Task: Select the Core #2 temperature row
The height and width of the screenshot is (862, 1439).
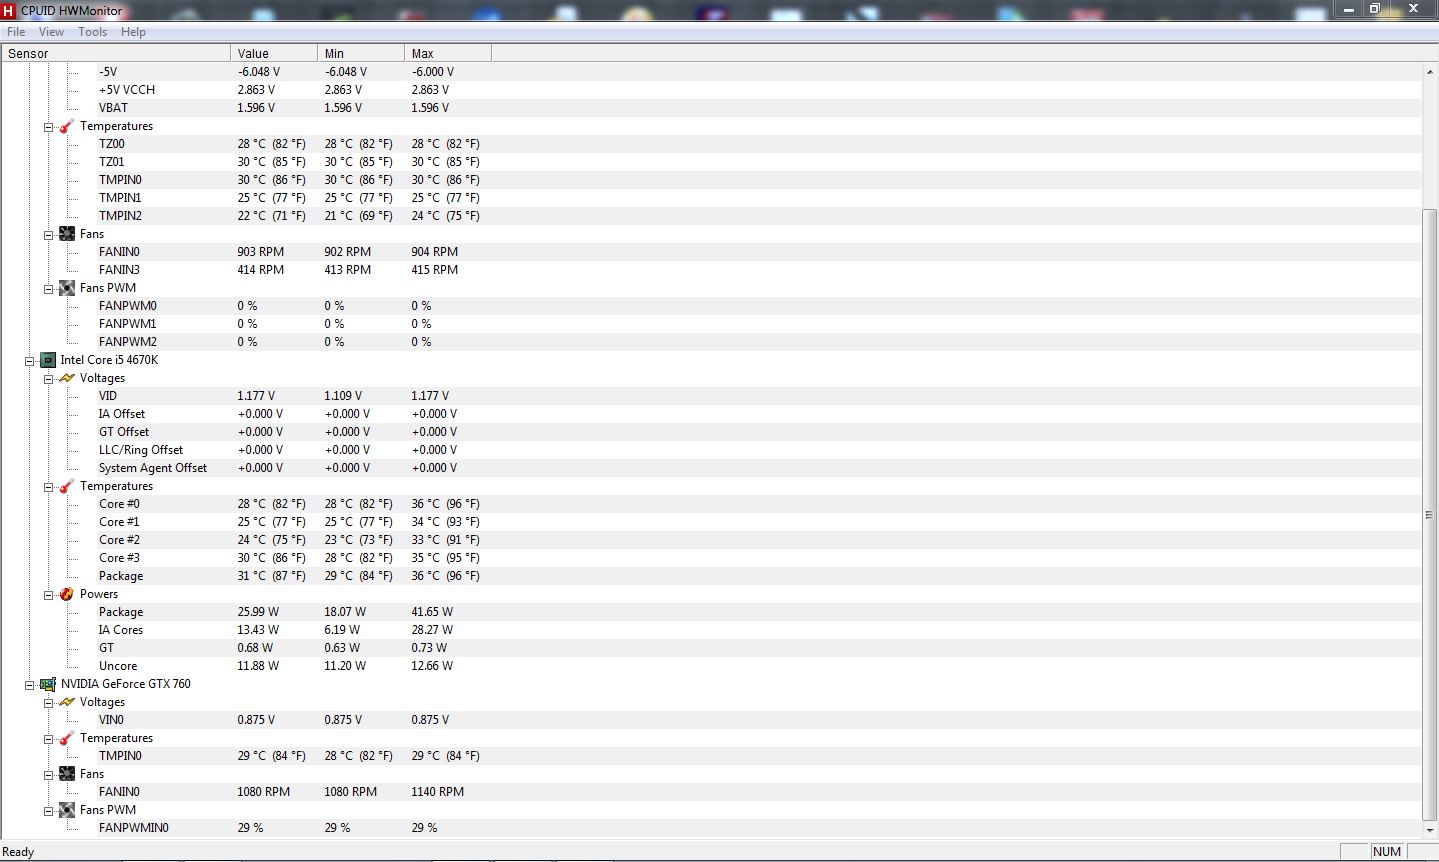Action: click(711, 540)
